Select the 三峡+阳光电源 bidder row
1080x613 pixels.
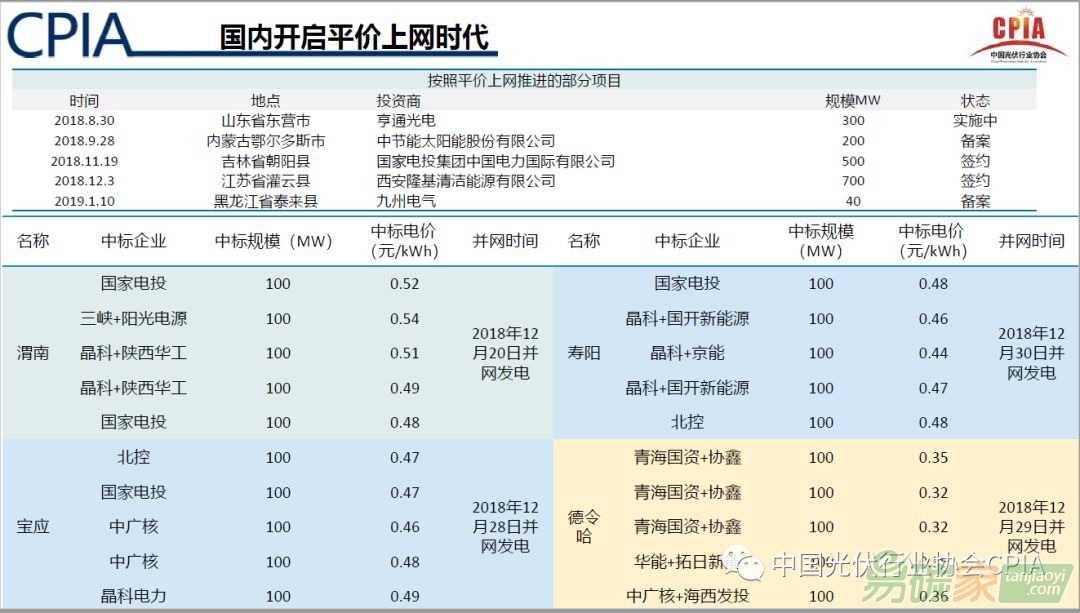click(x=133, y=319)
